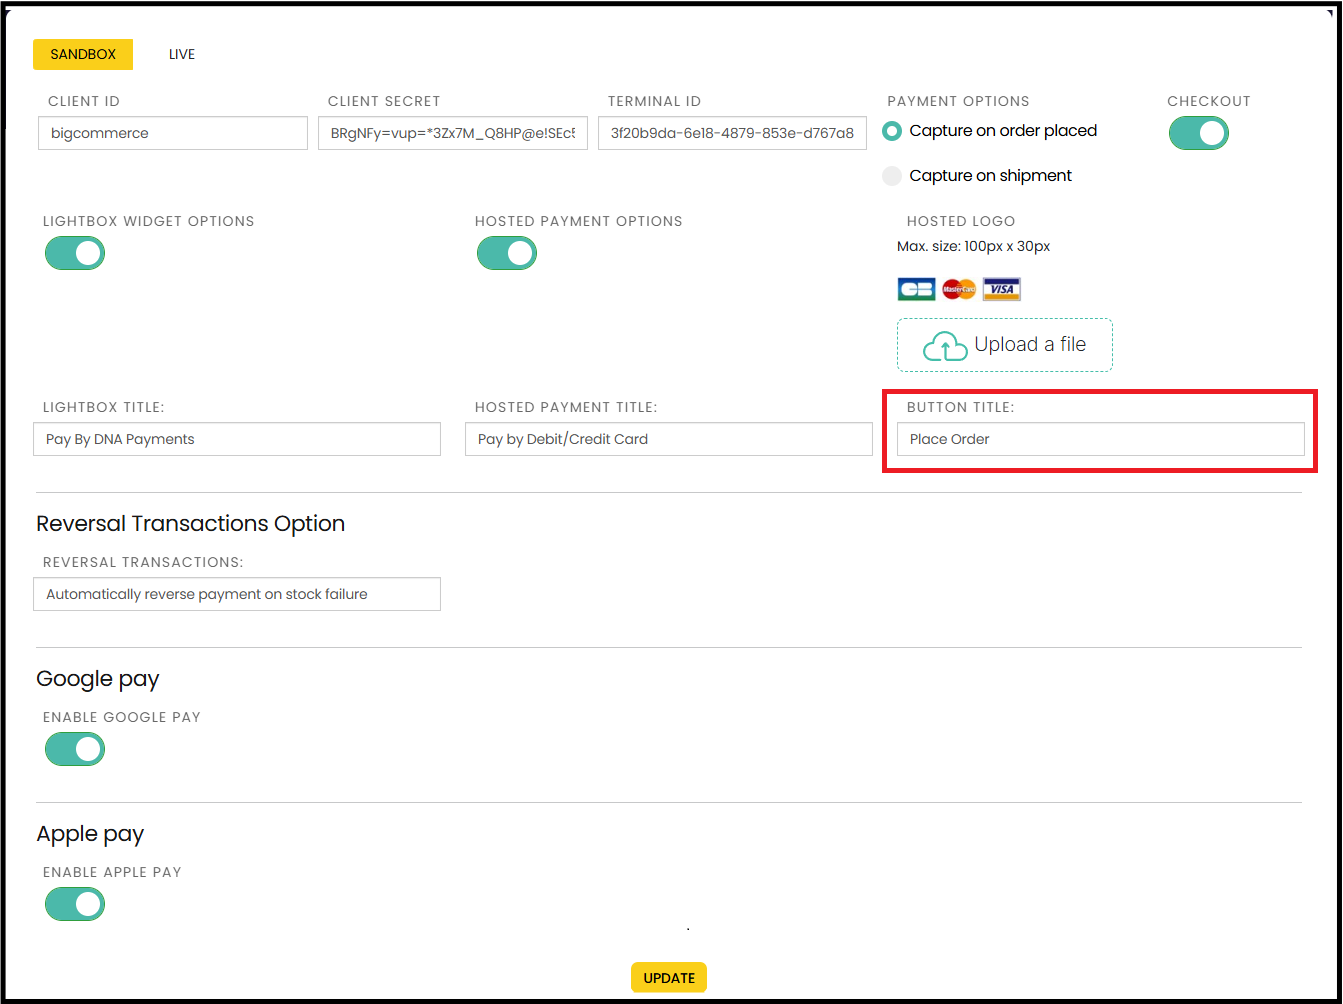The image size is (1343, 1004).
Task: Toggle the Hosted Payment Options switch
Action: coord(506,253)
